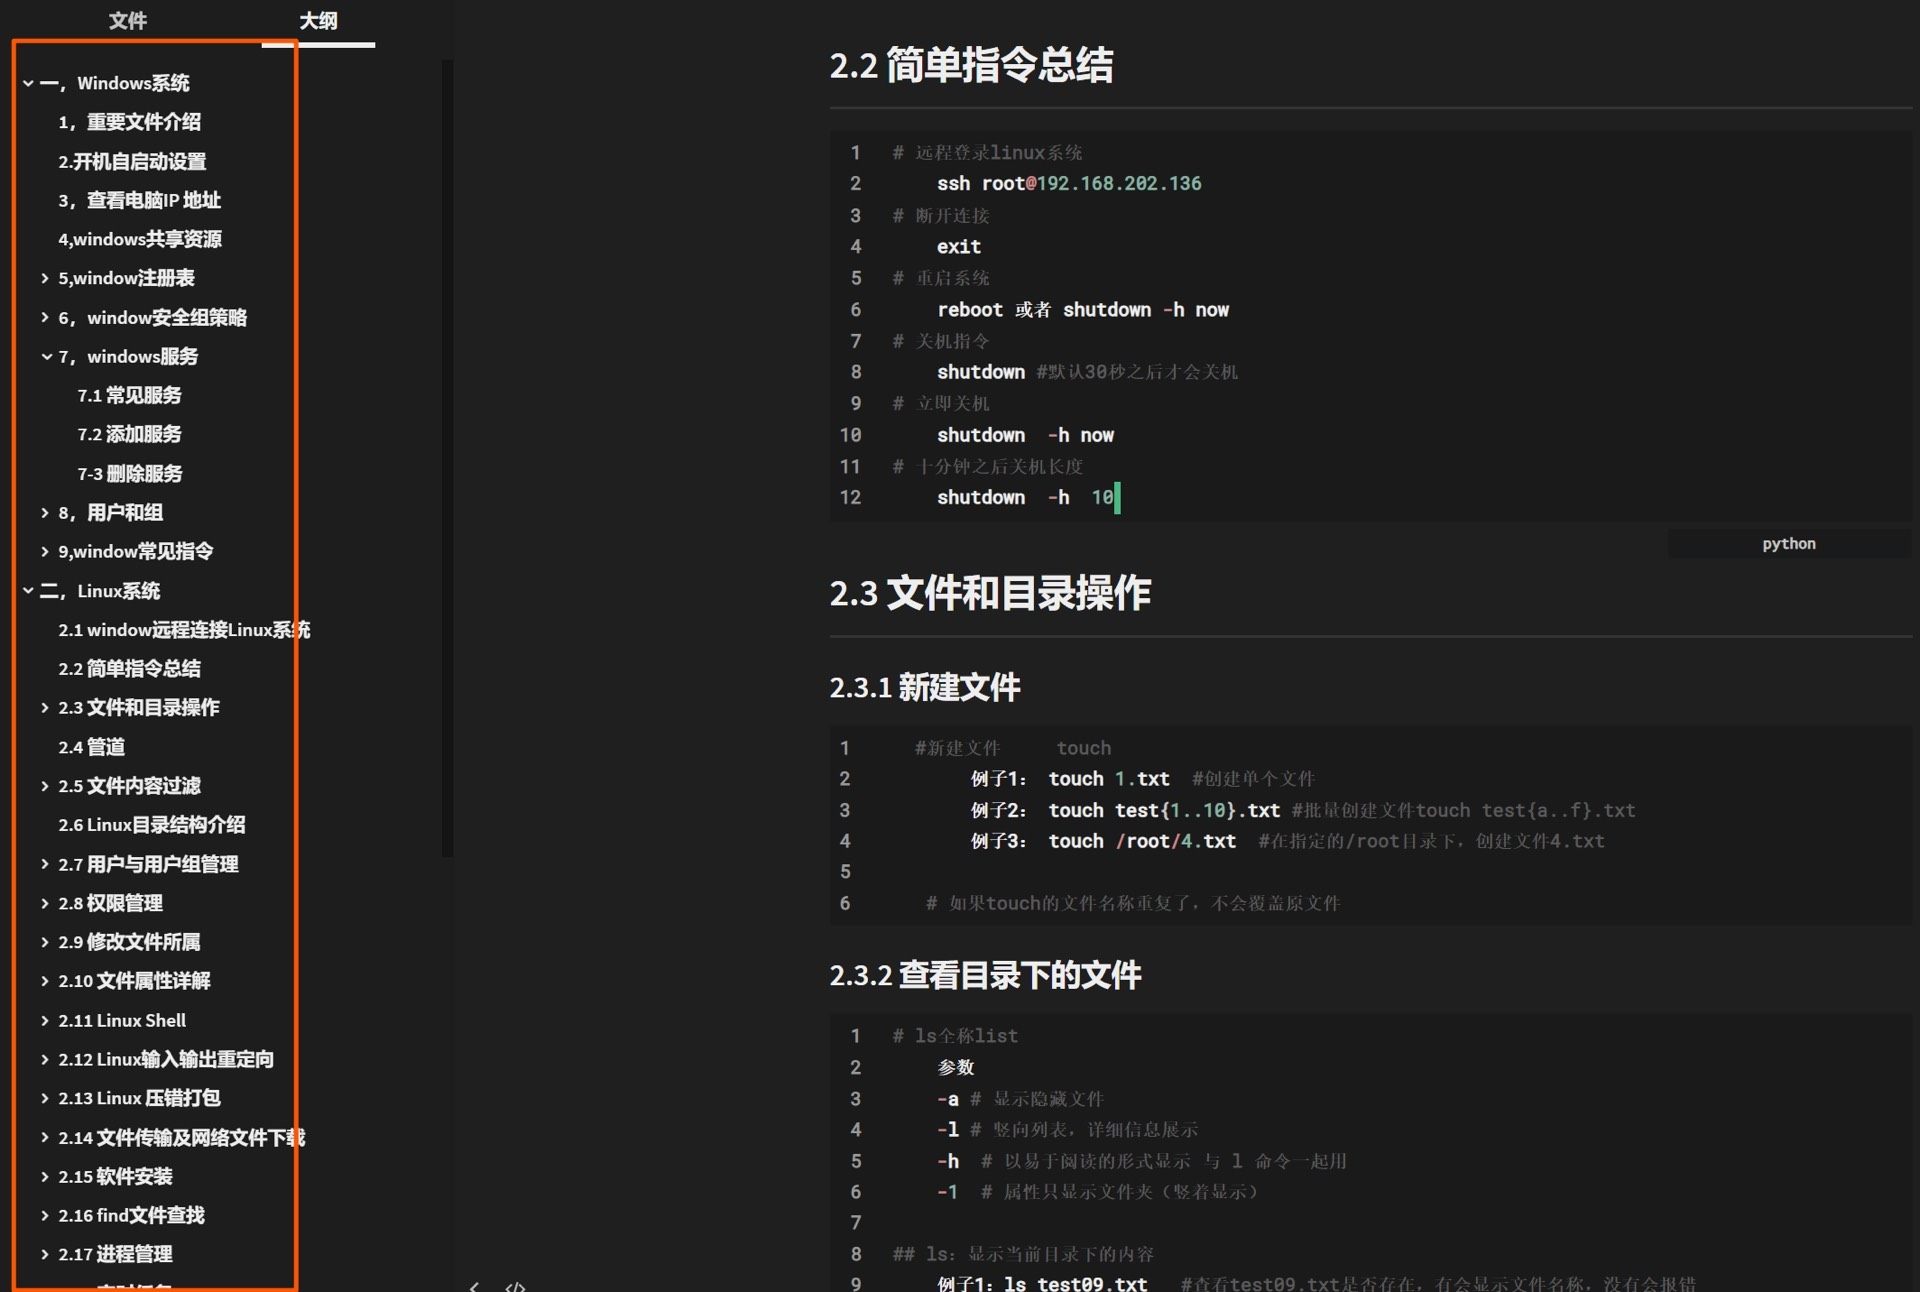1920x1292 pixels.
Task: Expand the 8，用户和组 outline item
Action: 45,512
